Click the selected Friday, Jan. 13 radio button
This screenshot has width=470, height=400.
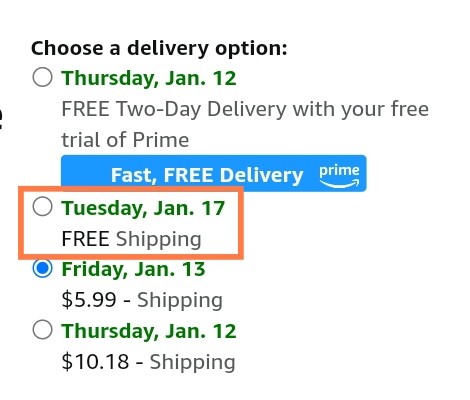click(x=42, y=268)
